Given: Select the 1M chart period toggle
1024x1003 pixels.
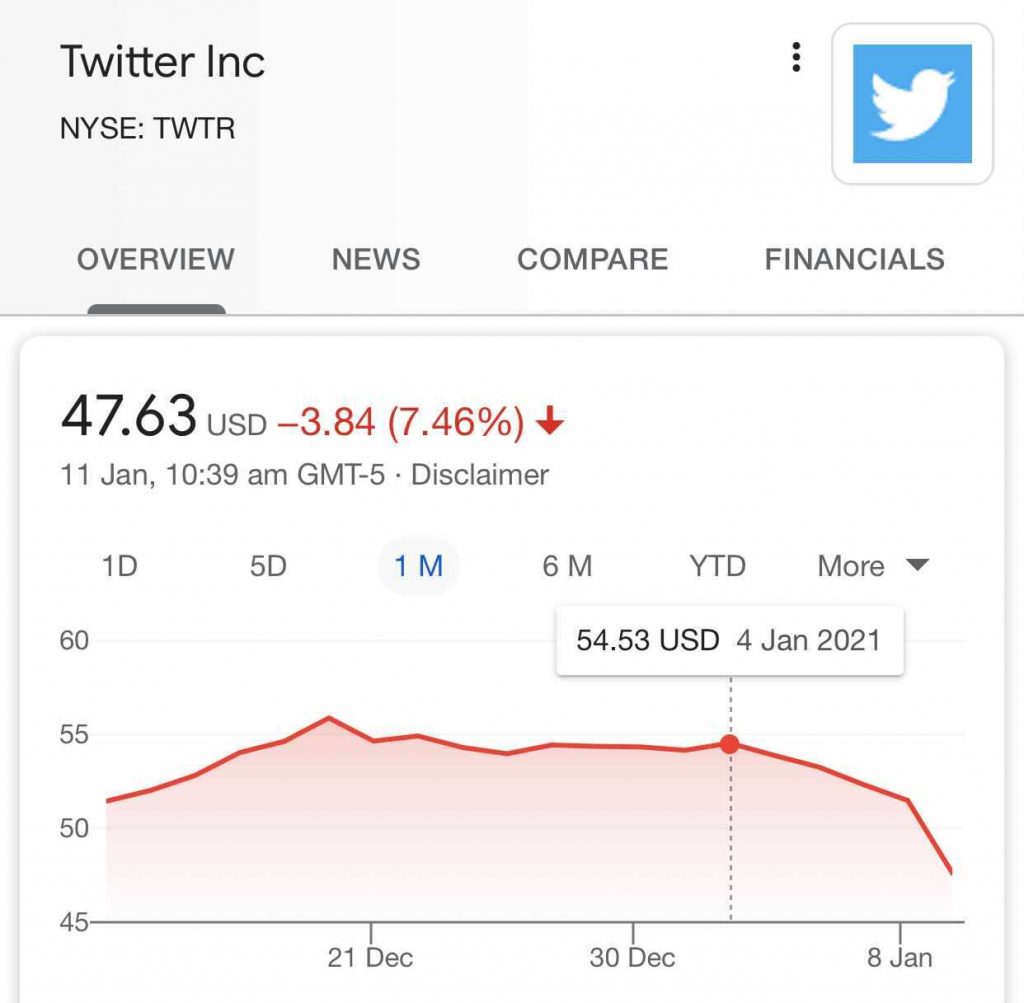Looking at the screenshot, I should pyautogui.click(x=418, y=566).
